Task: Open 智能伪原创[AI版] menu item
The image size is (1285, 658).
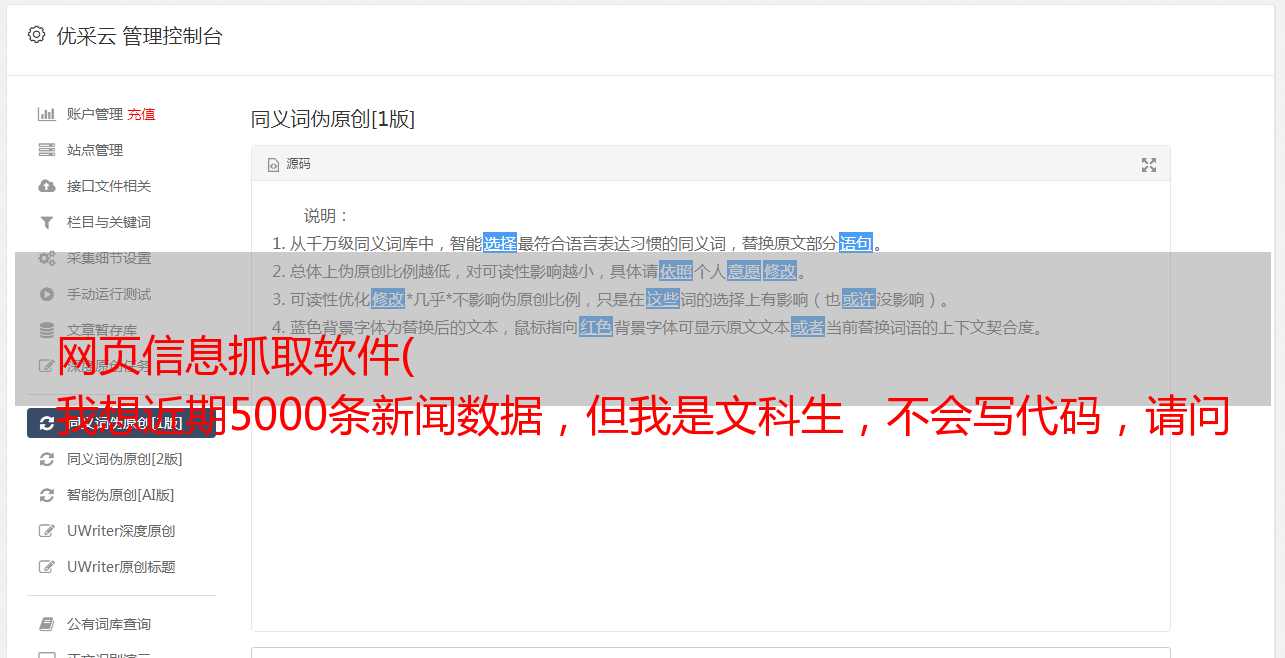Action: tap(121, 495)
